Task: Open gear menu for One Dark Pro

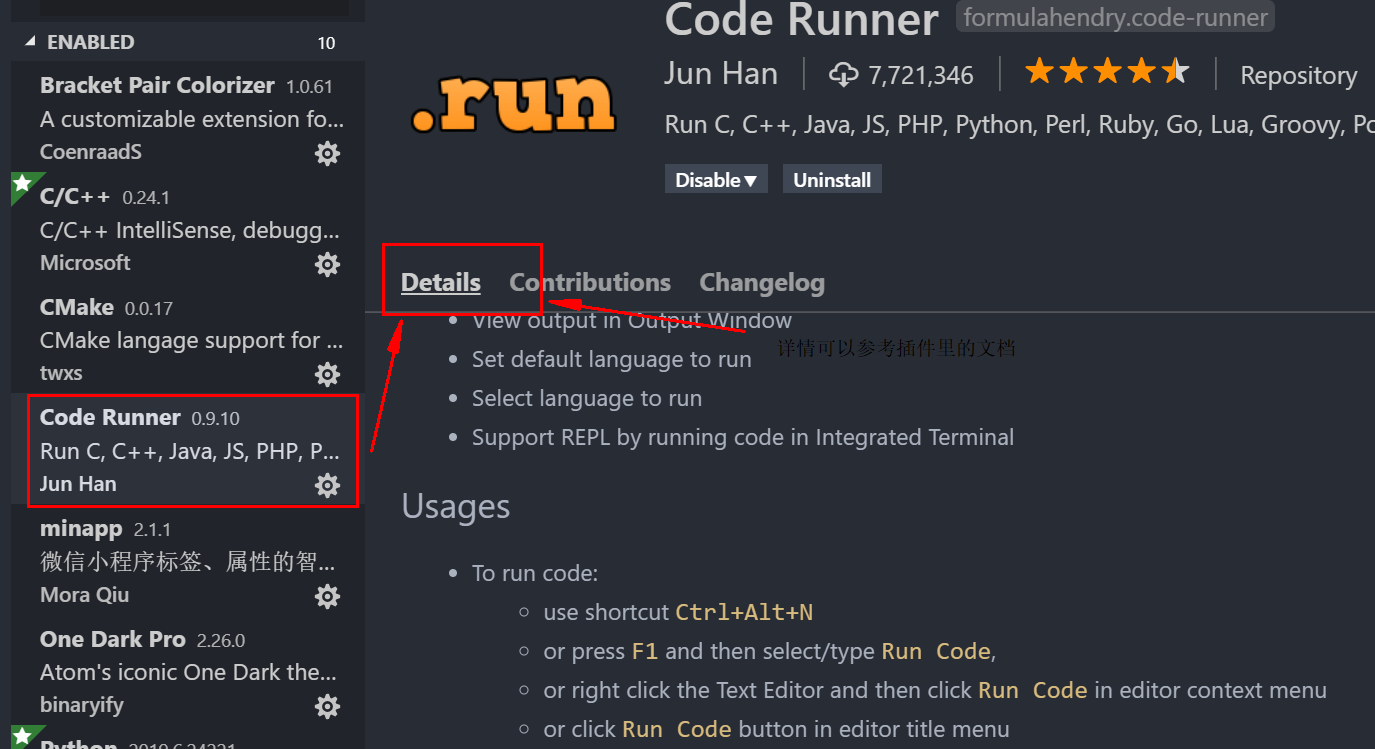Action: coord(328,706)
